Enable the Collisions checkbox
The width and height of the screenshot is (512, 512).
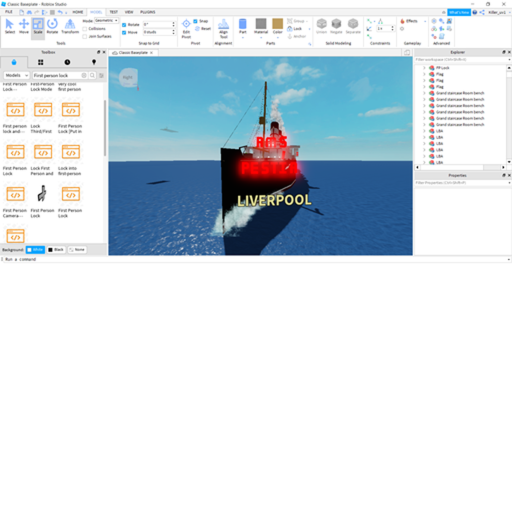pos(85,29)
